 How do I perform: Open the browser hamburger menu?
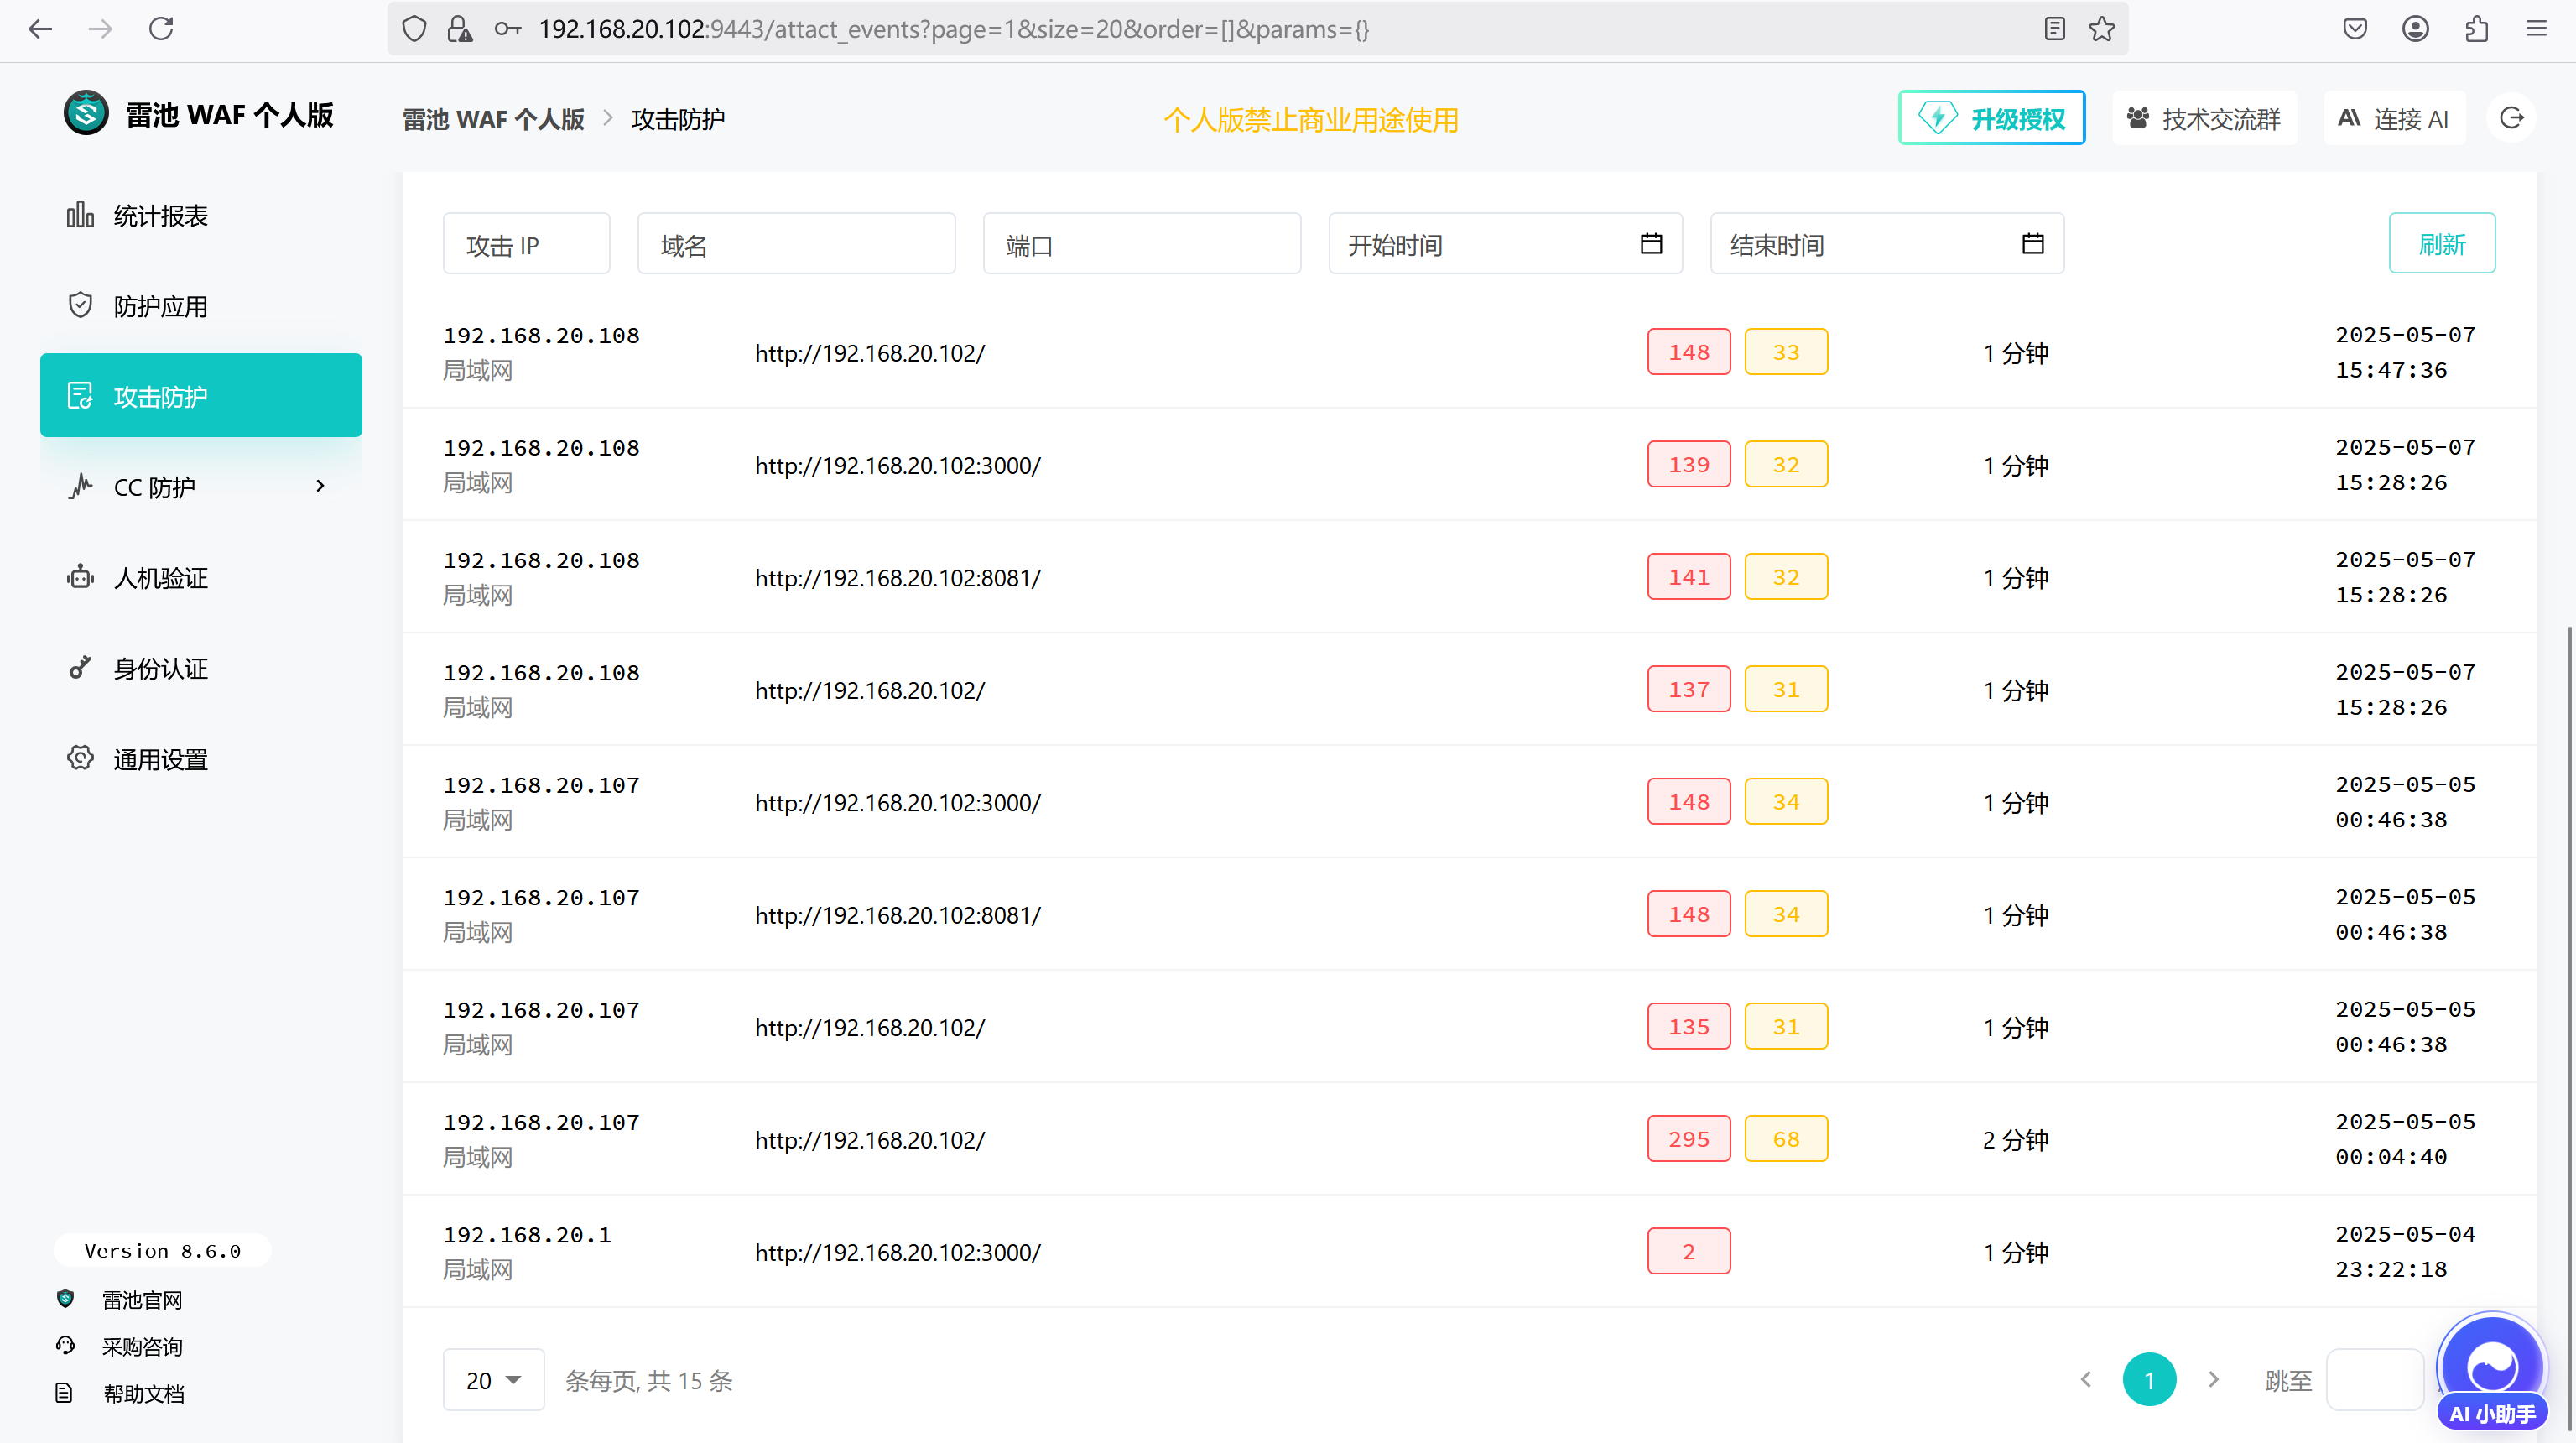point(2536,29)
